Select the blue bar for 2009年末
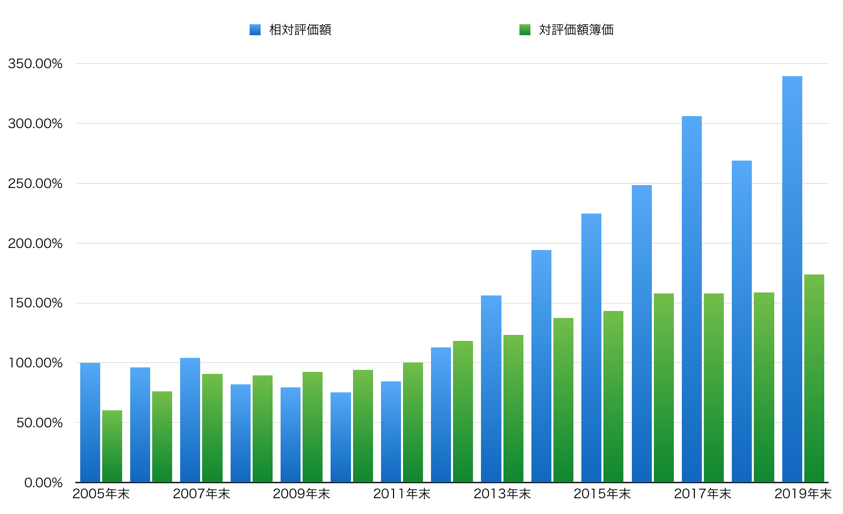This screenshot has width=843, height=514. coord(290,435)
